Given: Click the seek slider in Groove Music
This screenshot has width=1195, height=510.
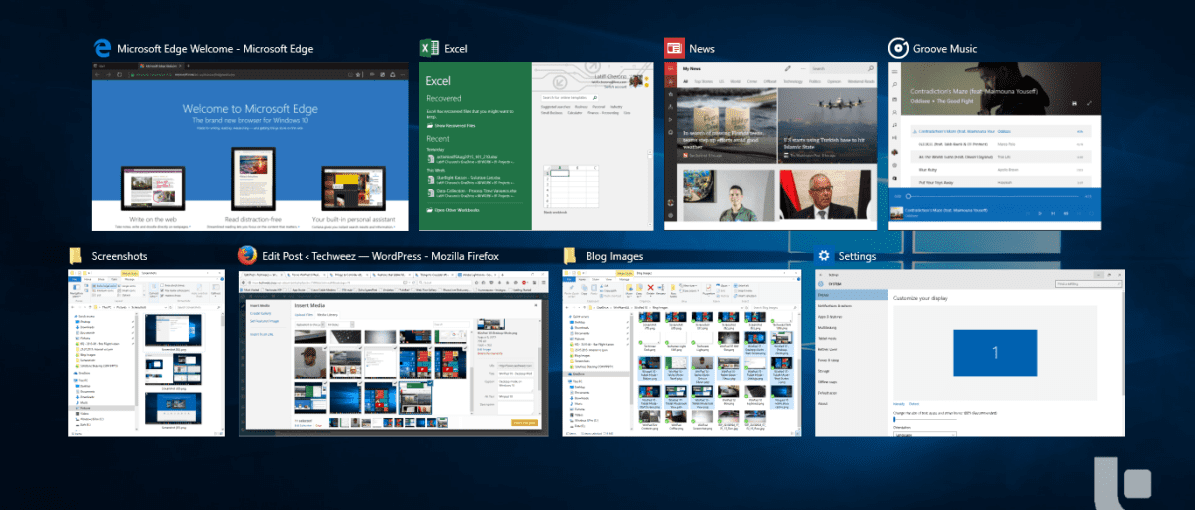Looking at the screenshot, I should 993,197.
